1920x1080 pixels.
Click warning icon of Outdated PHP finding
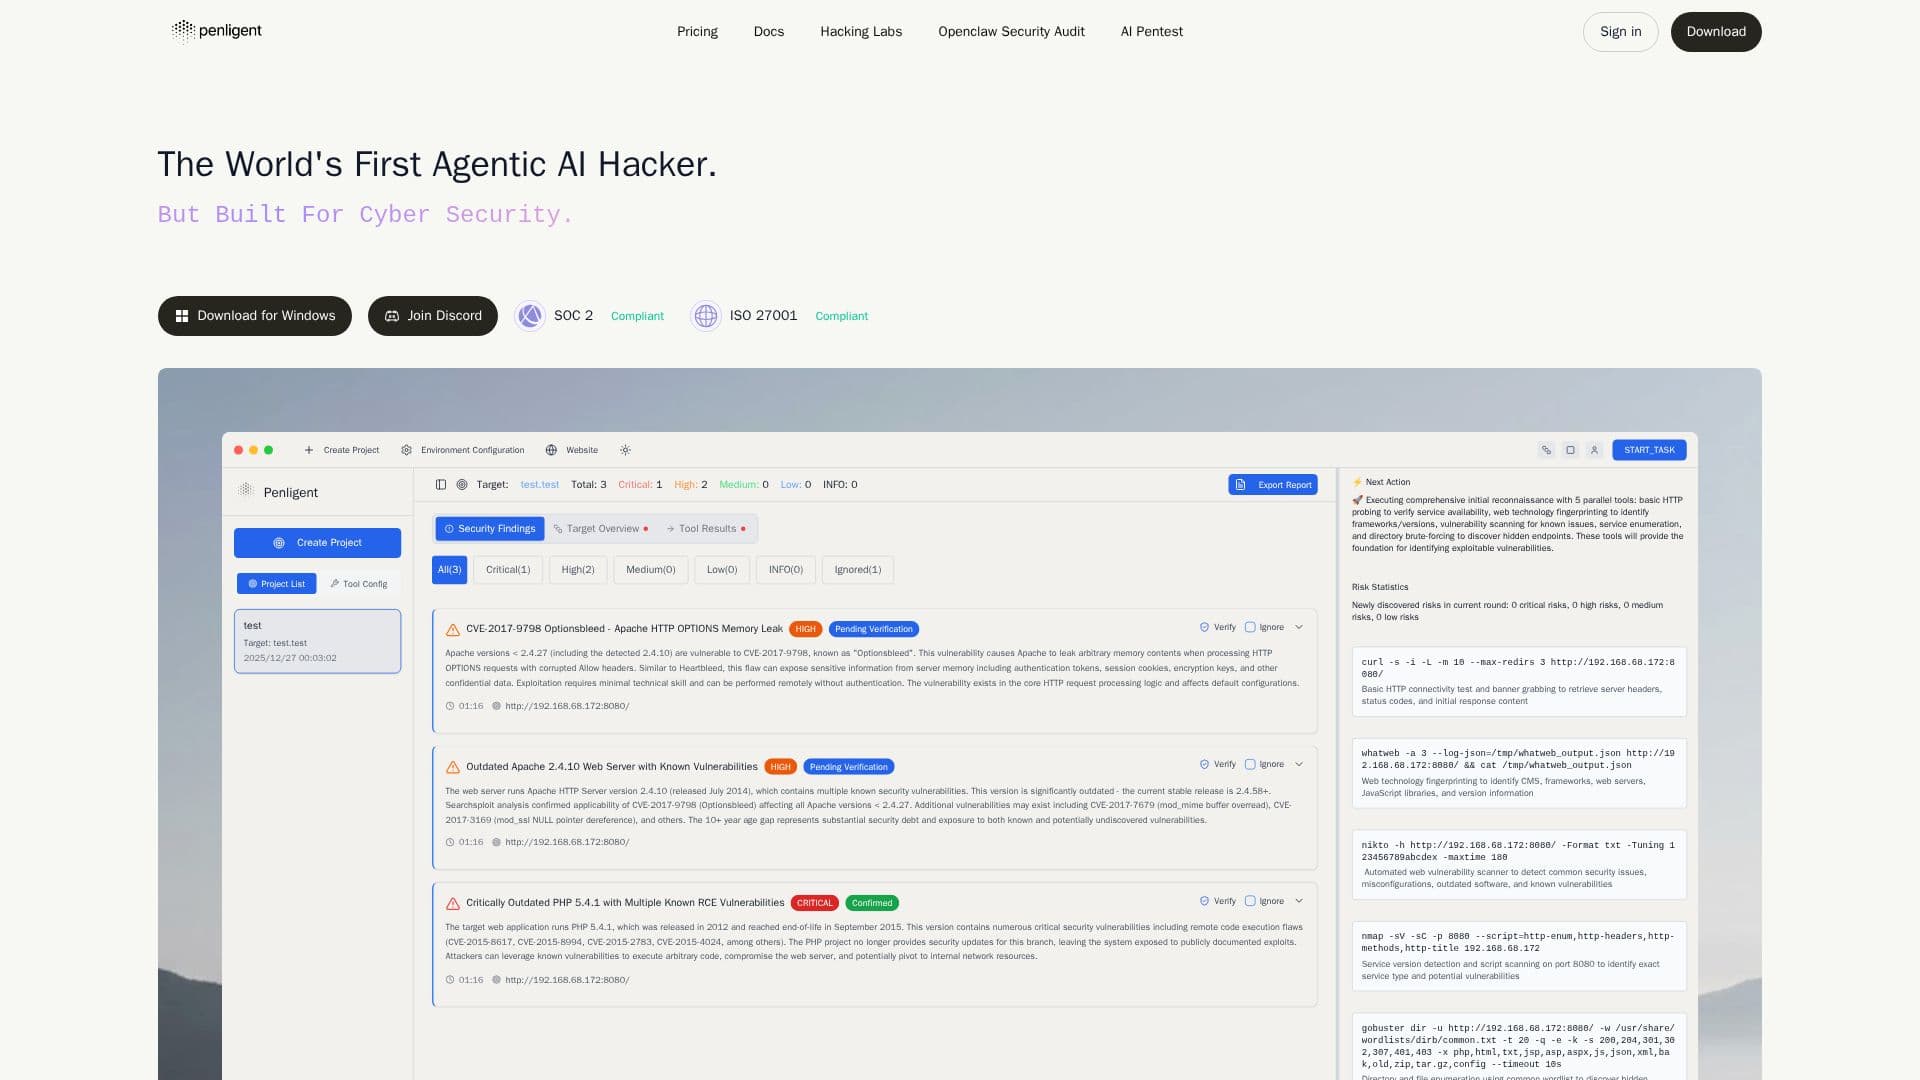(x=453, y=904)
